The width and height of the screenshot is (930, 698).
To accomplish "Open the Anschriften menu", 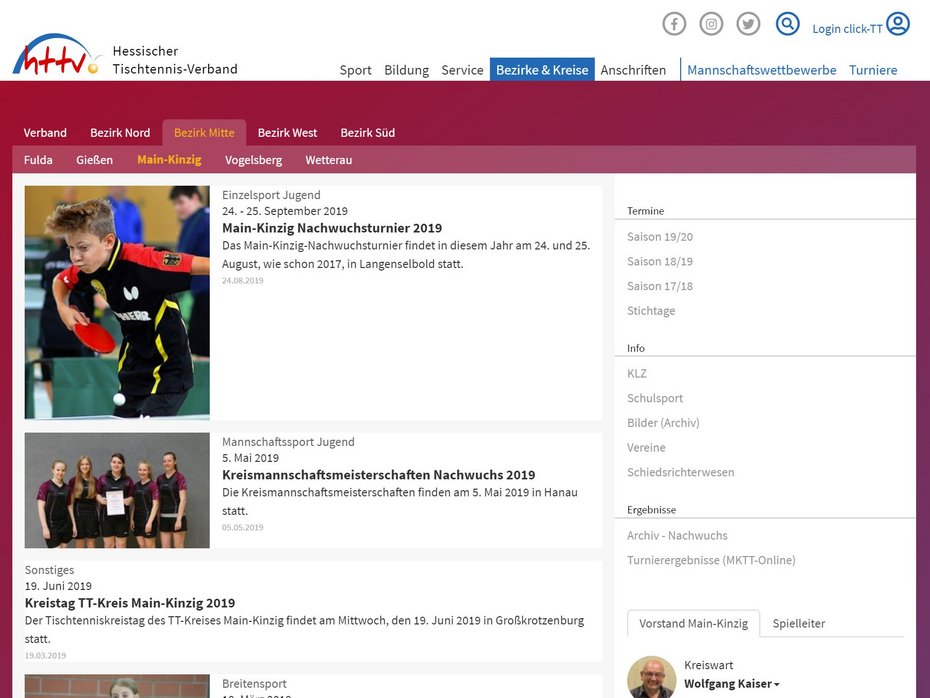I will pyautogui.click(x=633, y=70).
